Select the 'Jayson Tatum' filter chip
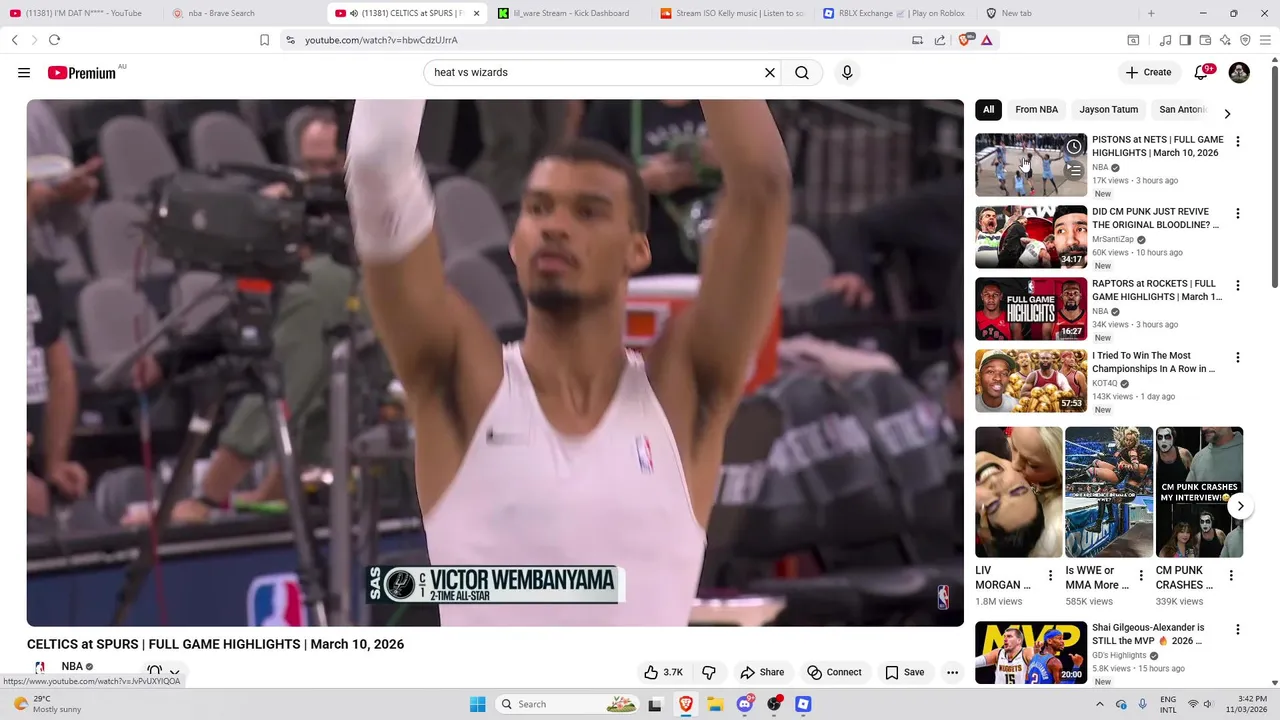The height and width of the screenshot is (720, 1280). tap(1109, 110)
